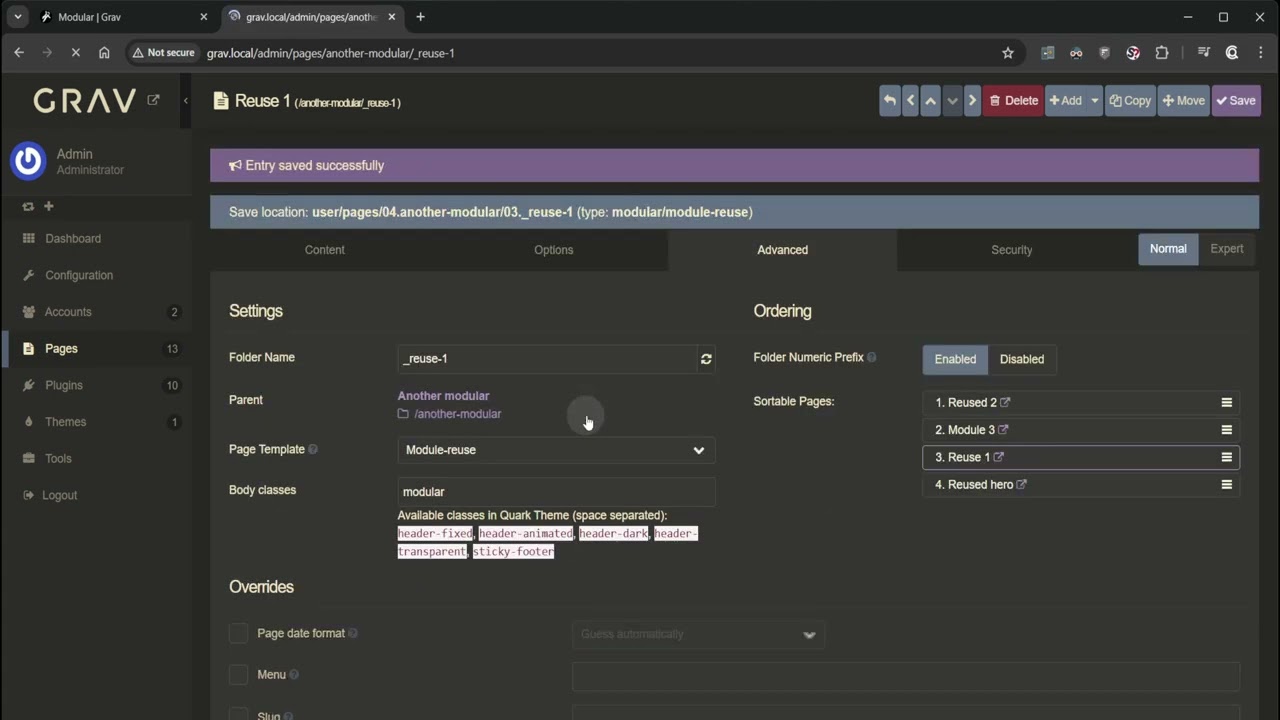Click the drag handle on Module 3 row
The width and height of the screenshot is (1280, 720).
coord(1227,430)
